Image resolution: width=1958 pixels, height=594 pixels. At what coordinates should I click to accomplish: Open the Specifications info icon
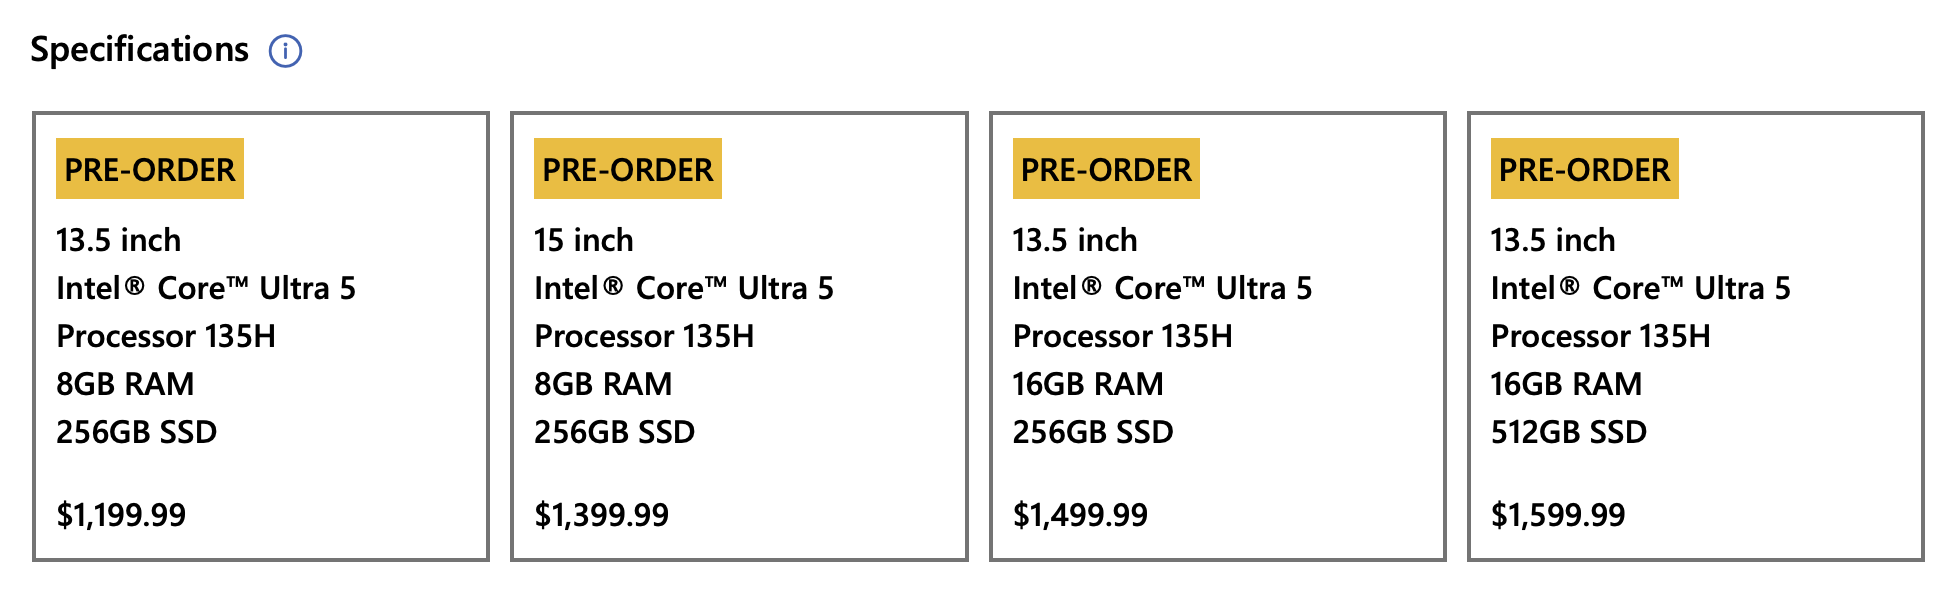pyautogui.click(x=285, y=50)
